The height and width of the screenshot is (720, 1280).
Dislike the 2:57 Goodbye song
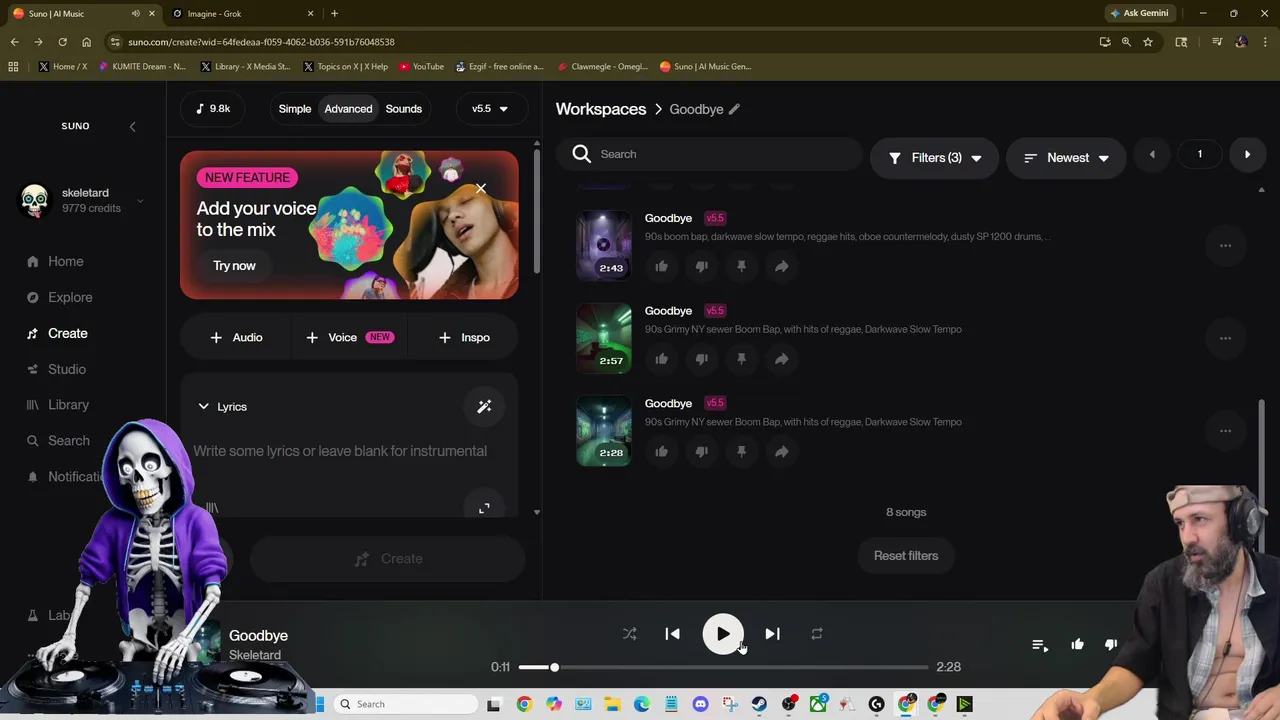pos(701,359)
